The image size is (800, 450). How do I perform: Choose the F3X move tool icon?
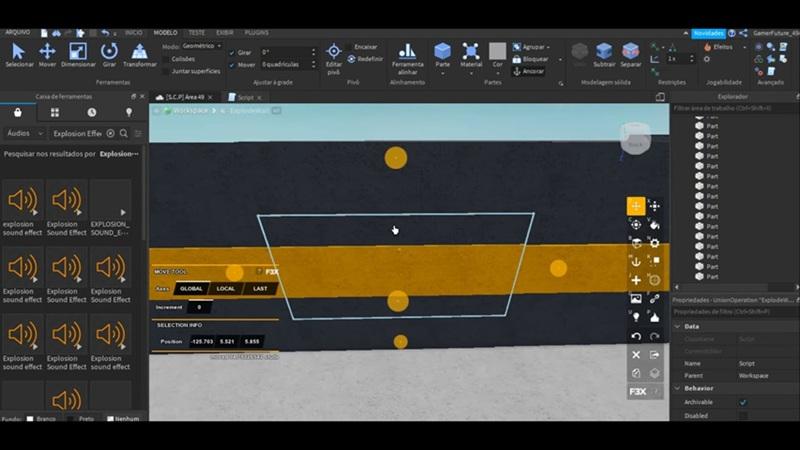point(636,206)
